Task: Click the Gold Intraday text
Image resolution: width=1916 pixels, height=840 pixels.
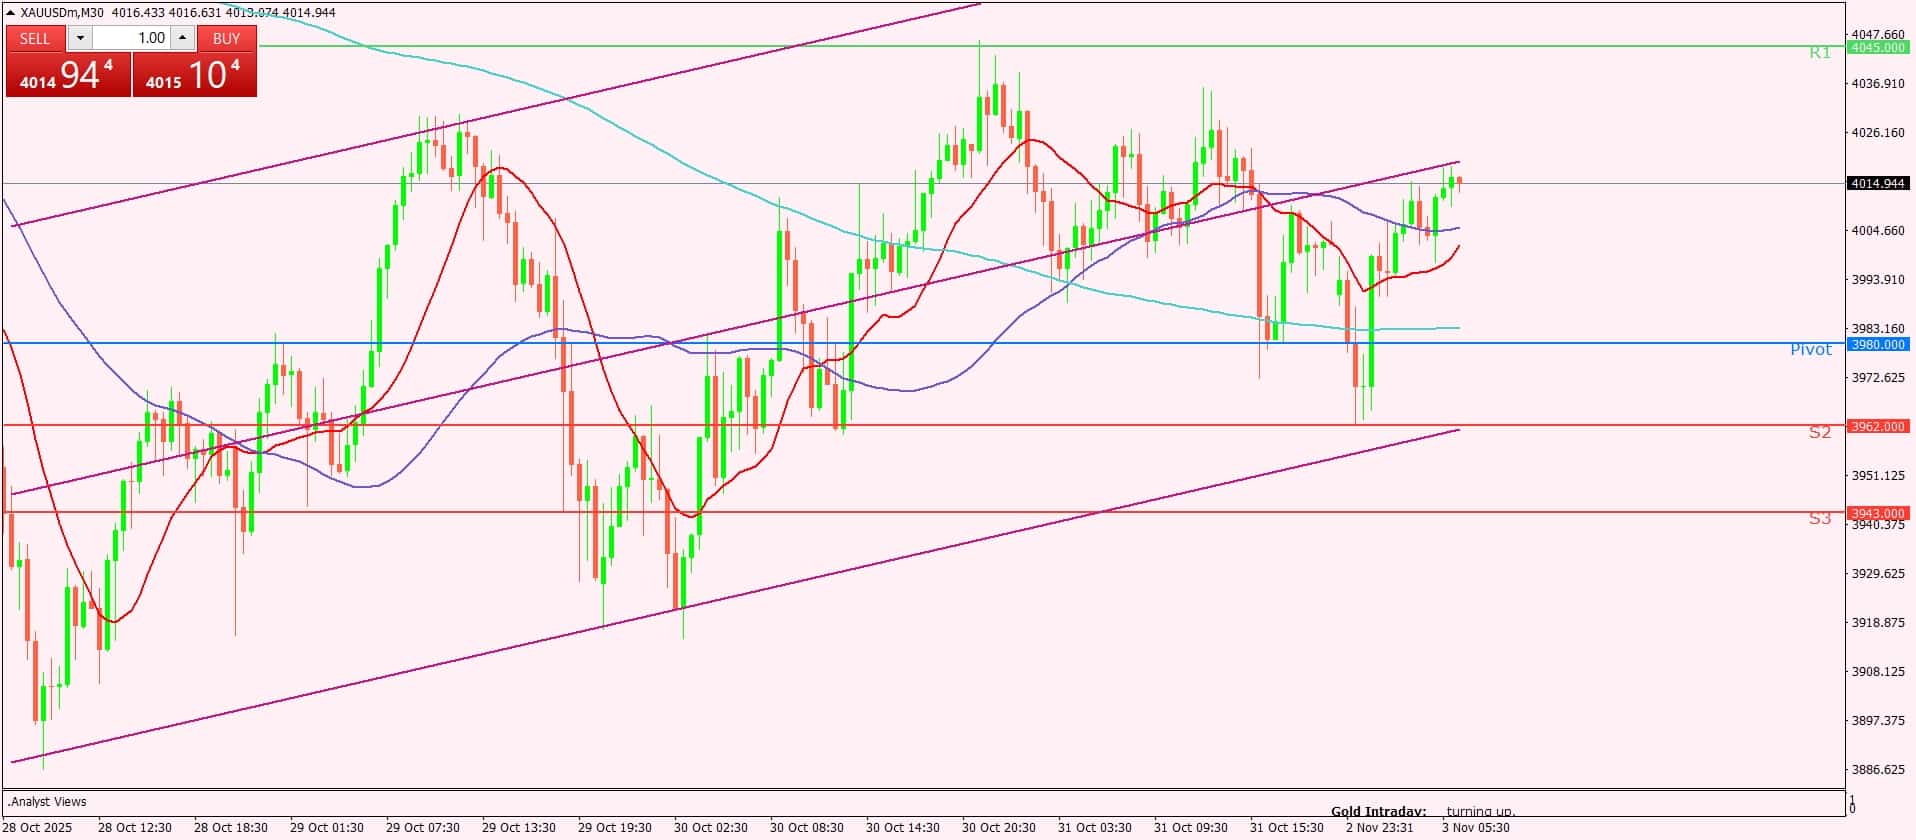Action: point(1378,811)
